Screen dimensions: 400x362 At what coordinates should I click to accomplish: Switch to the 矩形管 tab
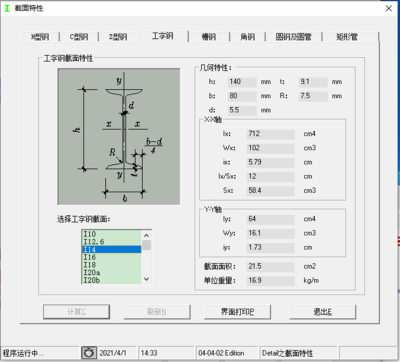tap(347, 37)
